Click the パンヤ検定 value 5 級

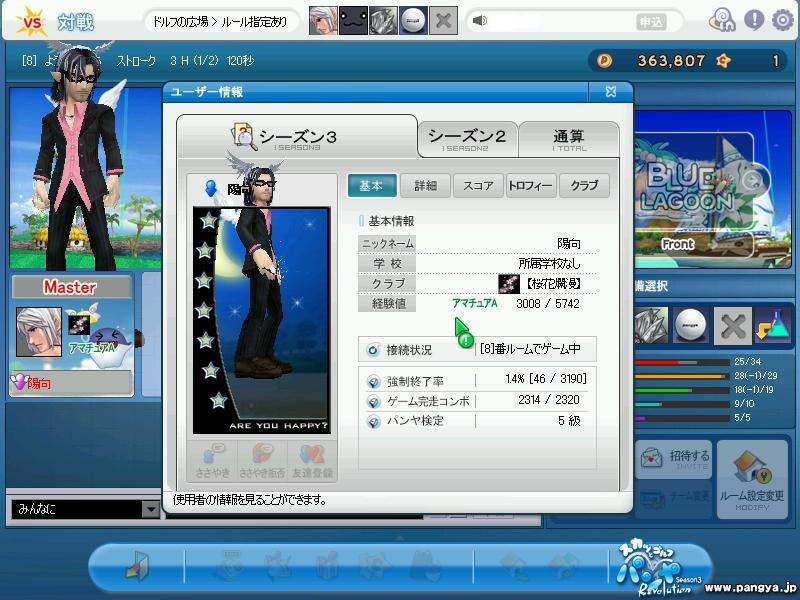tap(569, 421)
